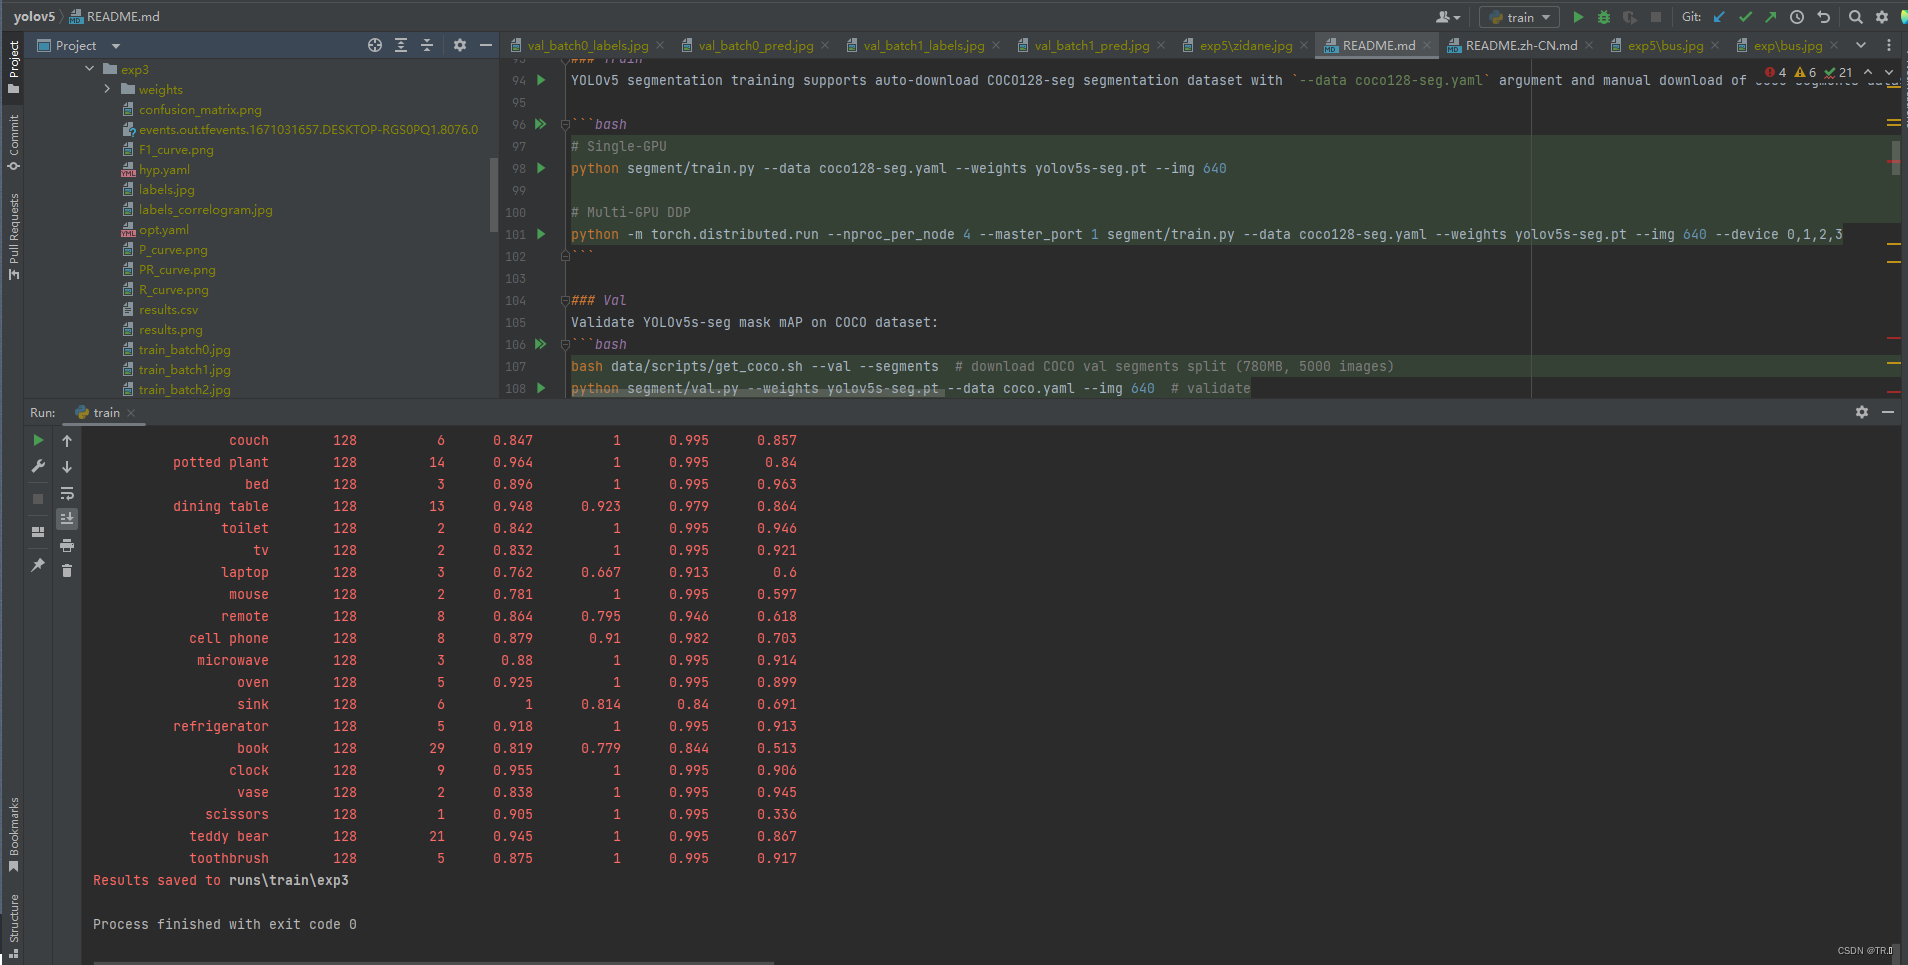Open IDE settings gear in top toolbar

coord(1882,17)
